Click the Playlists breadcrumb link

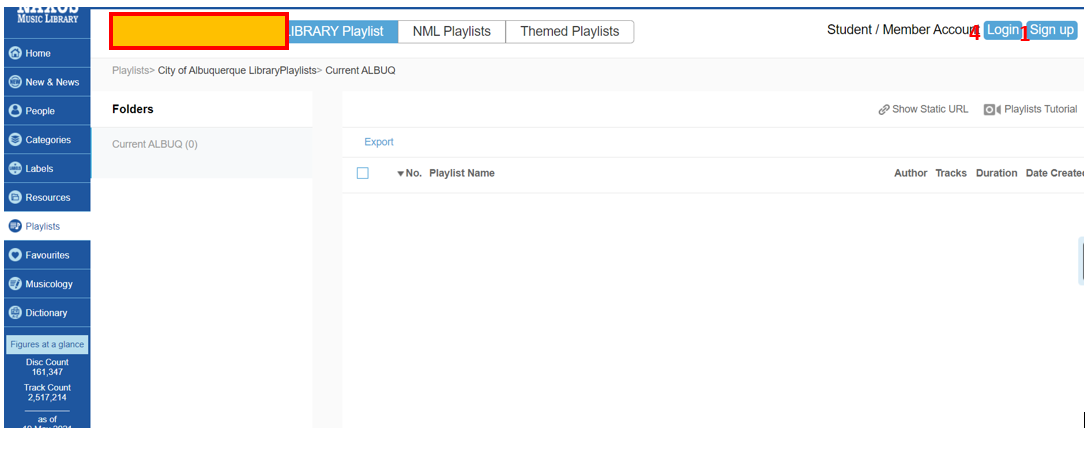click(130, 71)
